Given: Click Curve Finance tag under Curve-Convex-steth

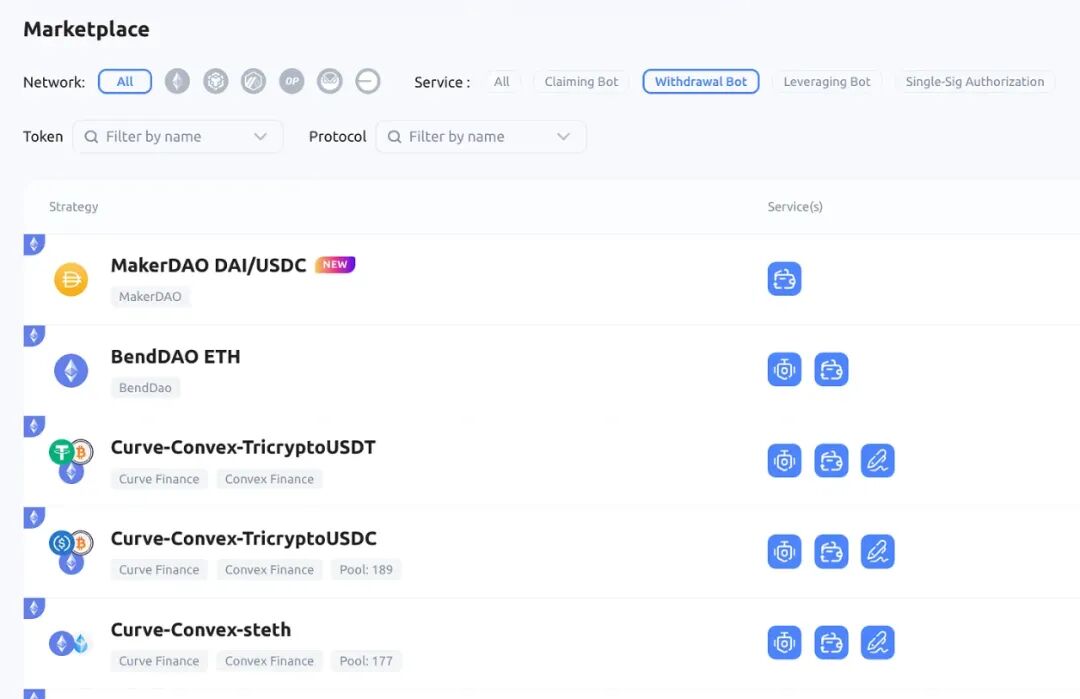Looking at the screenshot, I should [x=159, y=660].
